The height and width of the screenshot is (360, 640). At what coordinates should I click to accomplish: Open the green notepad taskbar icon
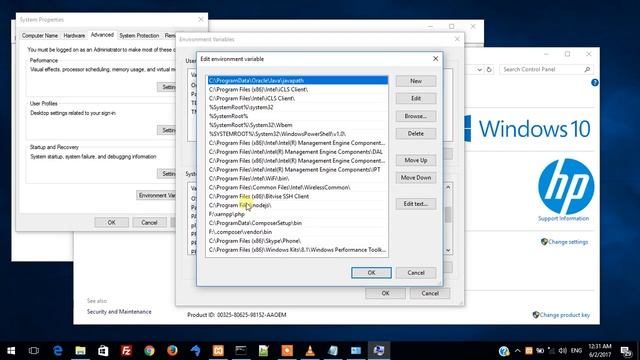click(x=264, y=351)
